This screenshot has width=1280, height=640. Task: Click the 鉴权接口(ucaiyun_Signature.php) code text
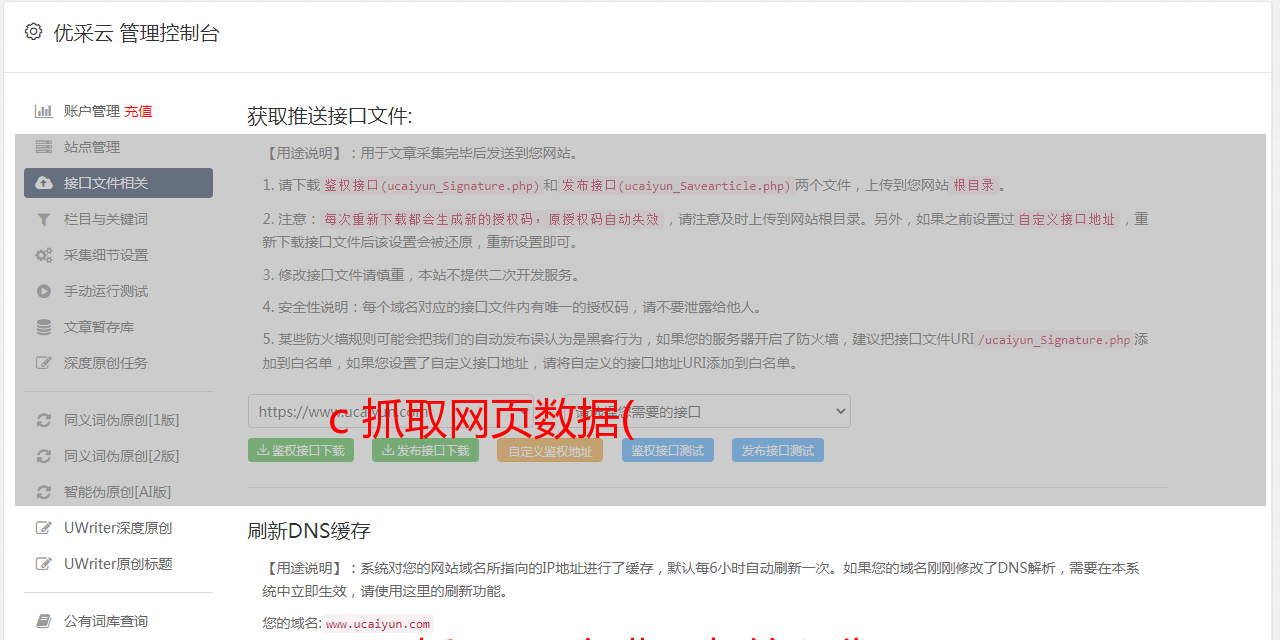432,186
